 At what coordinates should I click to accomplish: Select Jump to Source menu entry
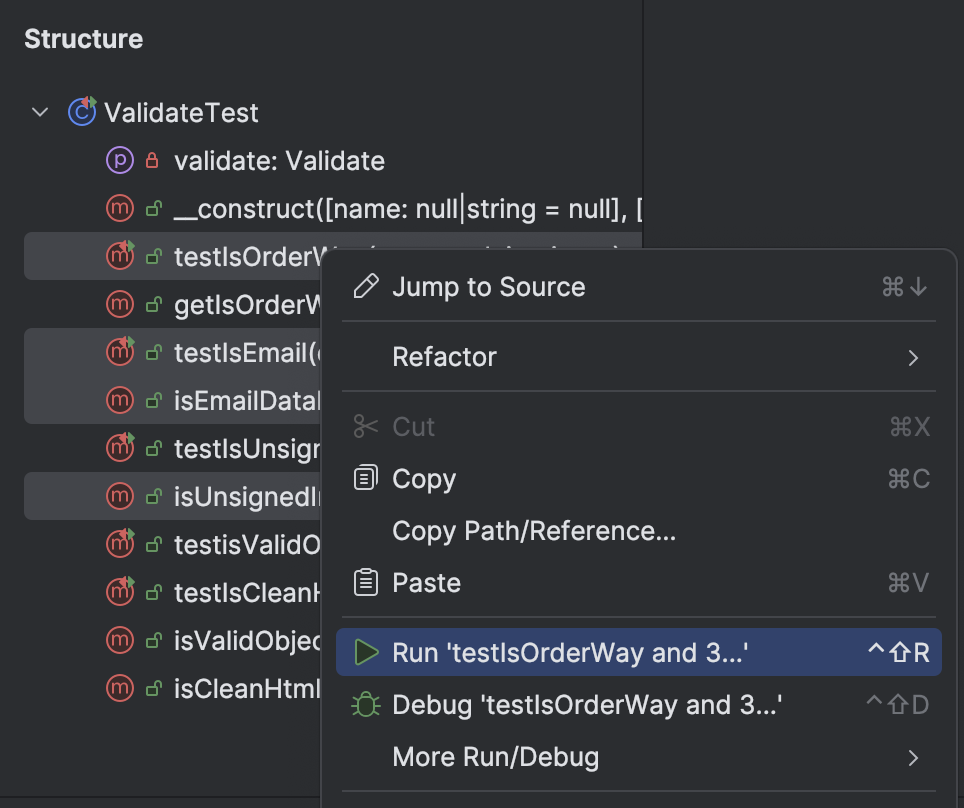coord(489,287)
